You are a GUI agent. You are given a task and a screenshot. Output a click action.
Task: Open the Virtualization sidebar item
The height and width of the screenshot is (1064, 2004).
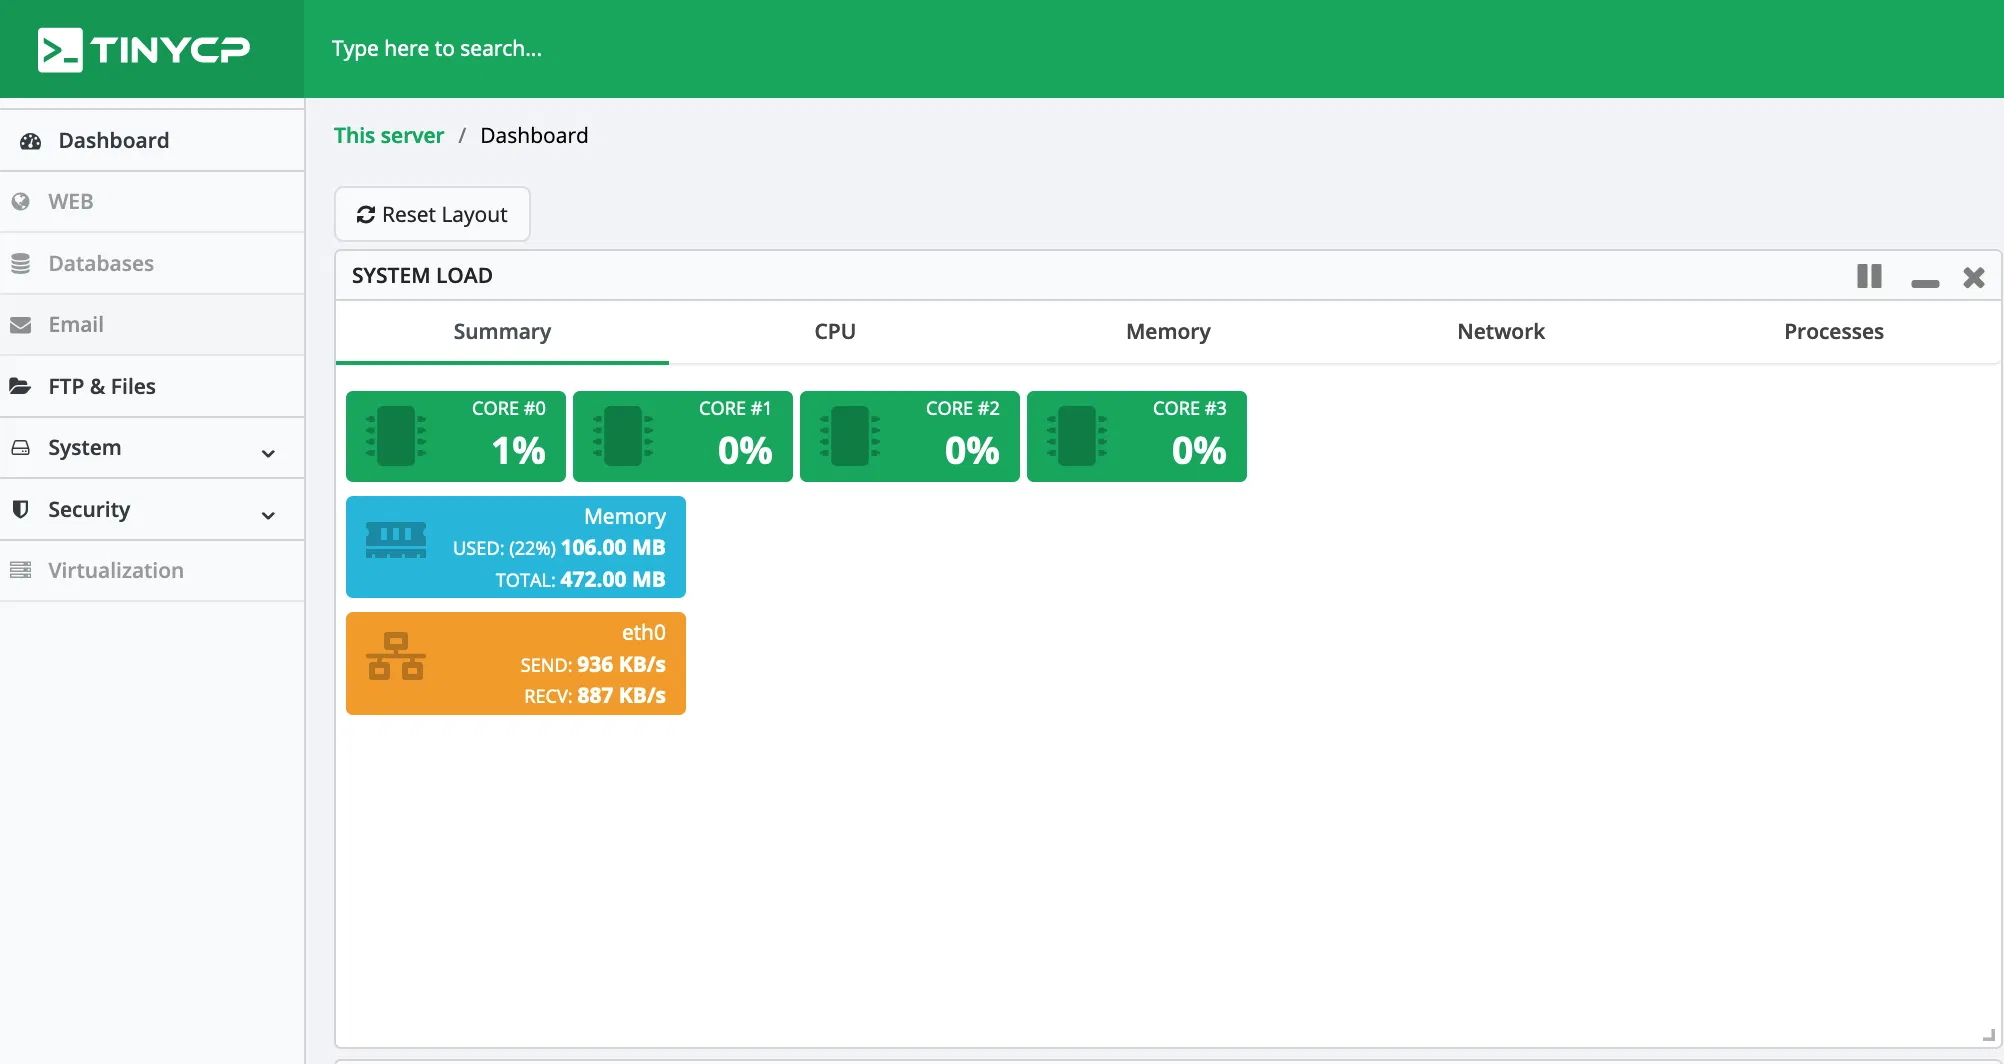pos(152,571)
